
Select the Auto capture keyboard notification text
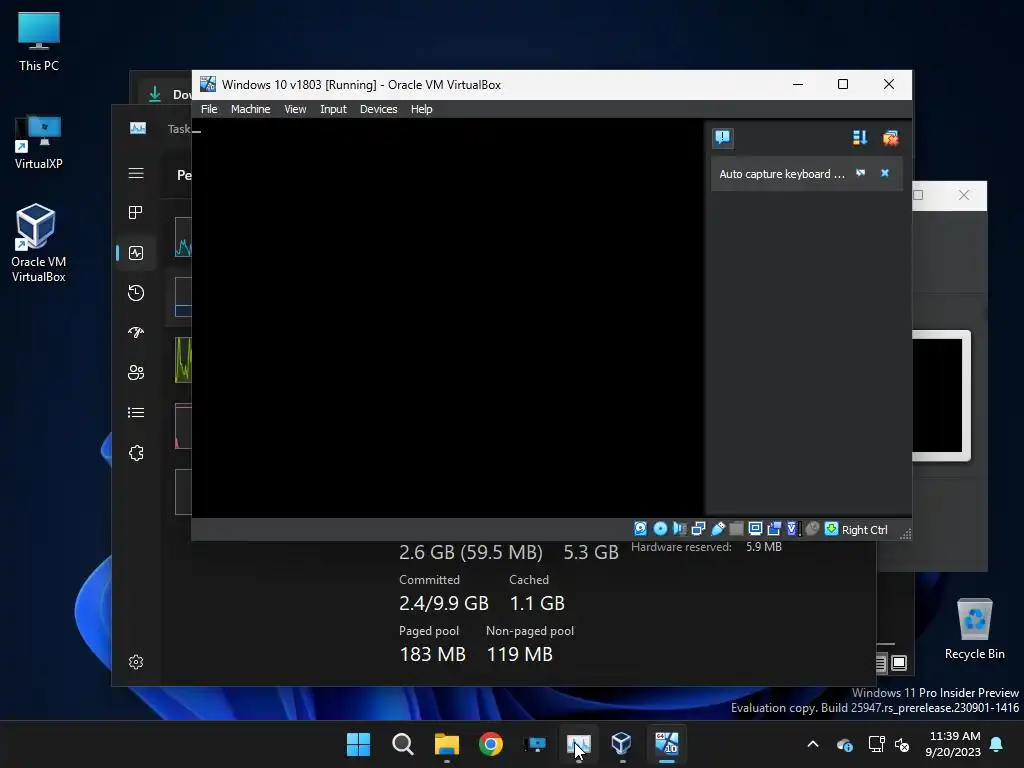pyautogui.click(x=782, y=174)
